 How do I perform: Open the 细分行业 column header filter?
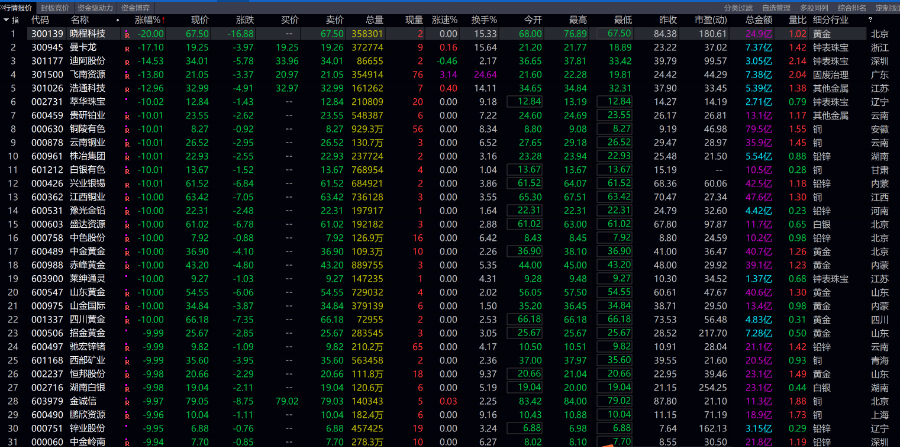pyautogui.click(x=827, y=19)
